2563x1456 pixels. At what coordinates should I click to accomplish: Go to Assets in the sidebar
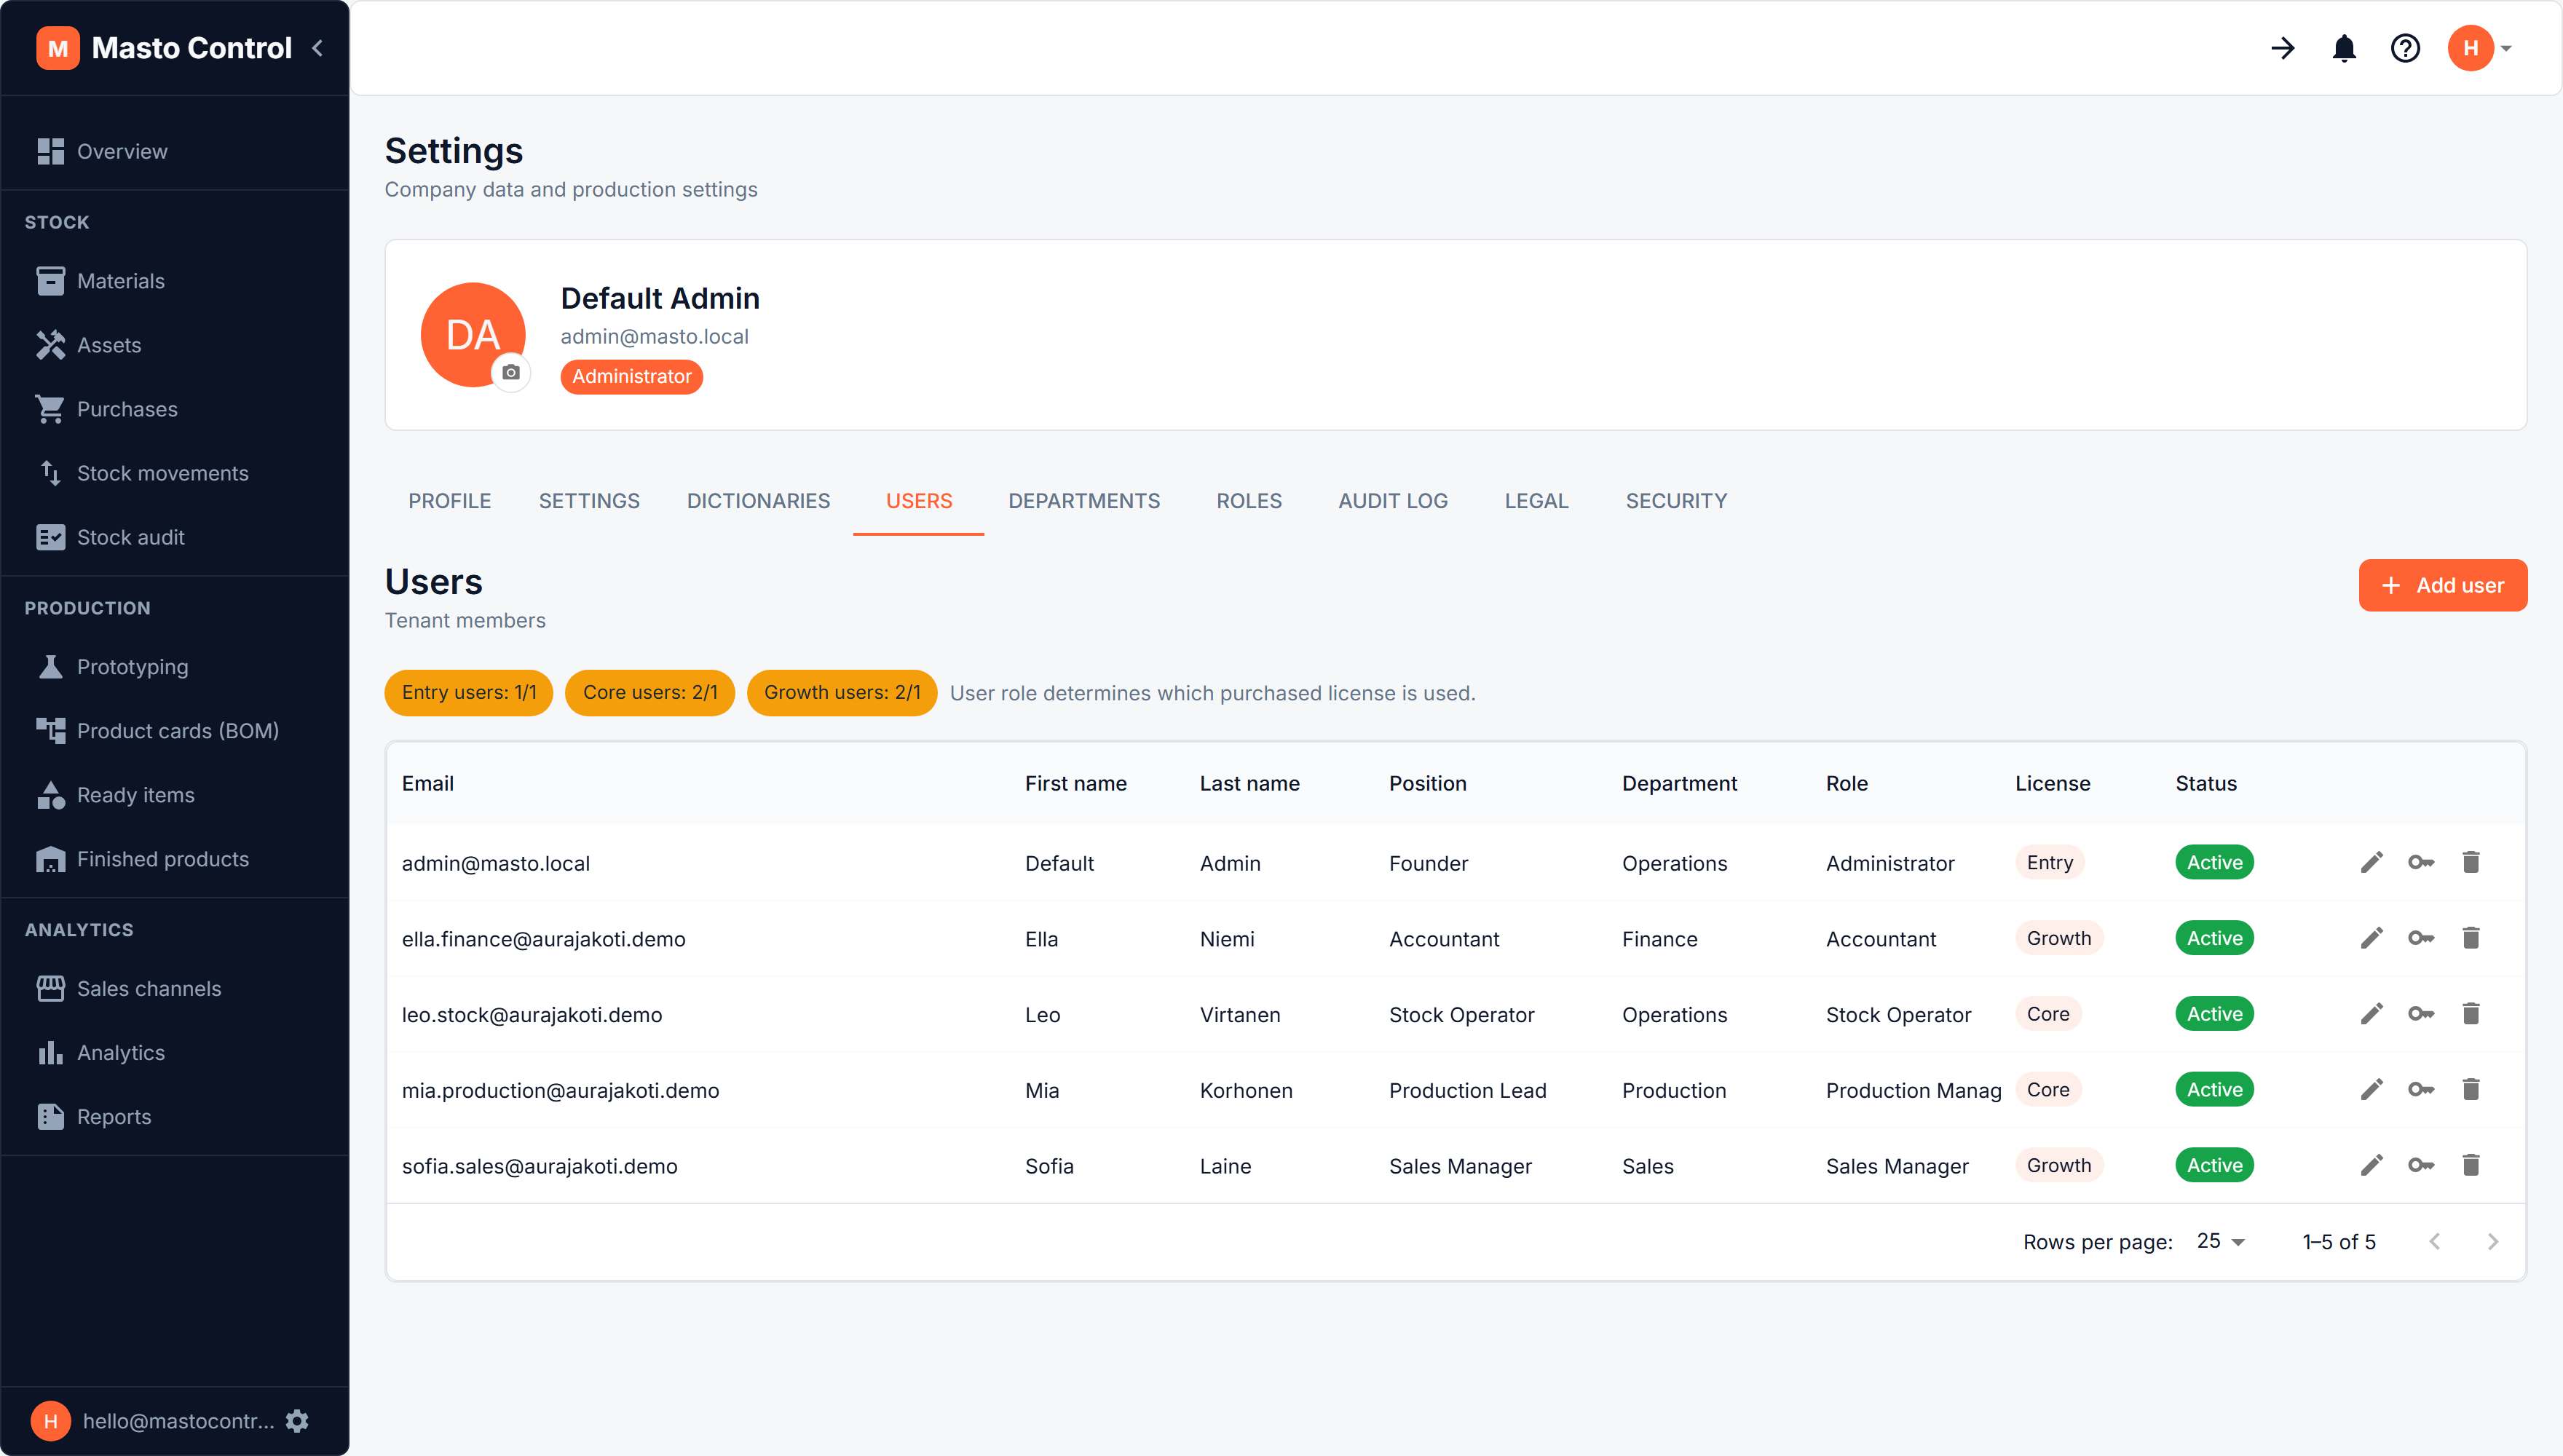pyautogui.click(x=175, y=345)
